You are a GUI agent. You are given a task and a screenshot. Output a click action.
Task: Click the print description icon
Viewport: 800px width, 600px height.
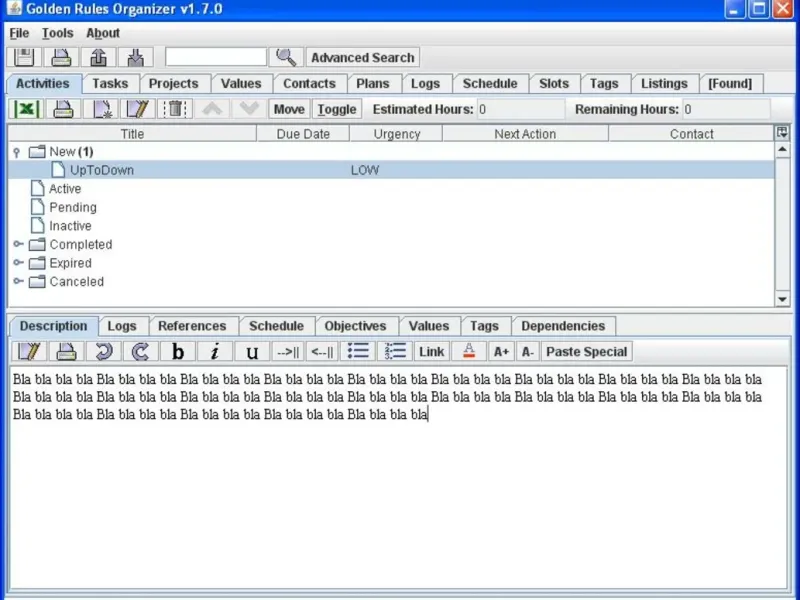click(66, 352)
